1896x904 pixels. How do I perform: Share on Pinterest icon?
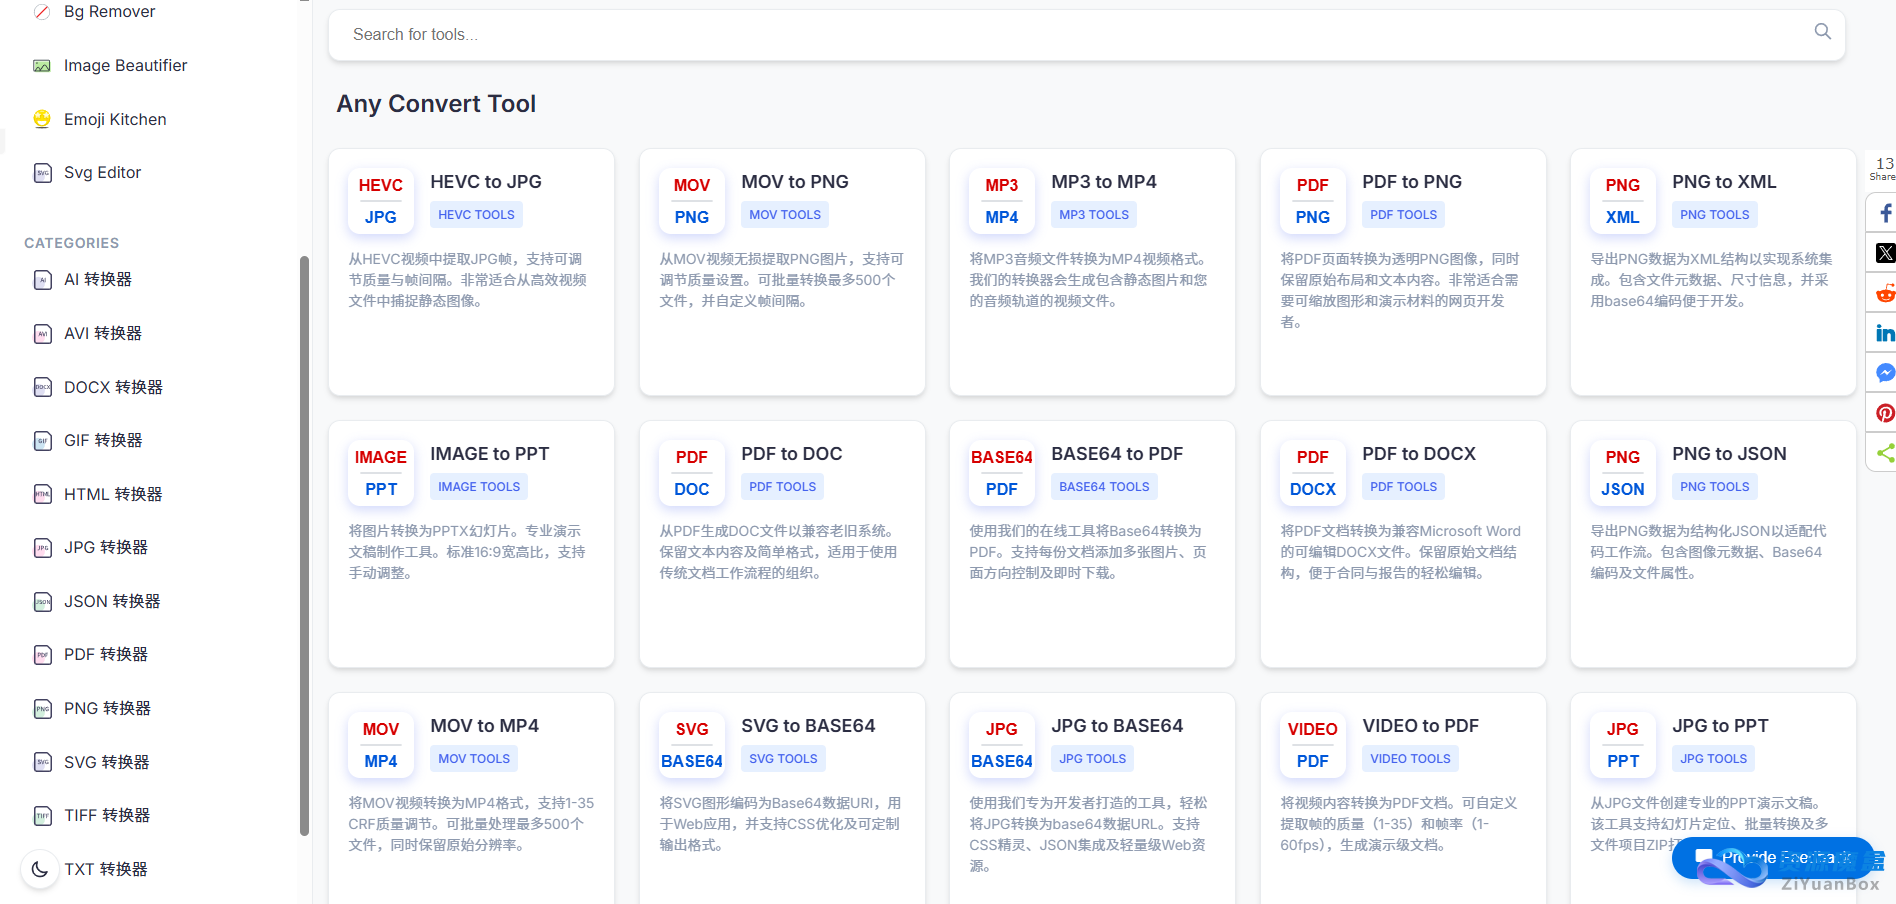1884,413
